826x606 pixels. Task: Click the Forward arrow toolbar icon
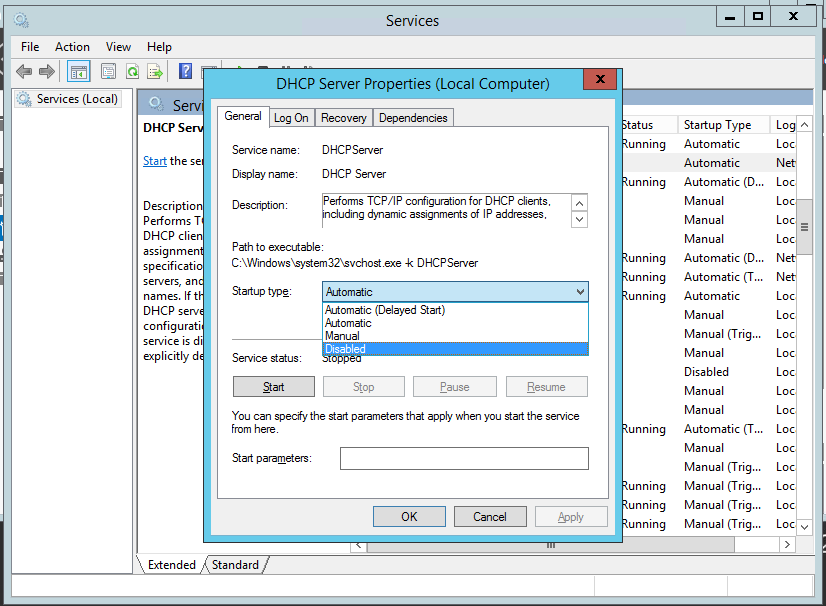click(46, 71)
